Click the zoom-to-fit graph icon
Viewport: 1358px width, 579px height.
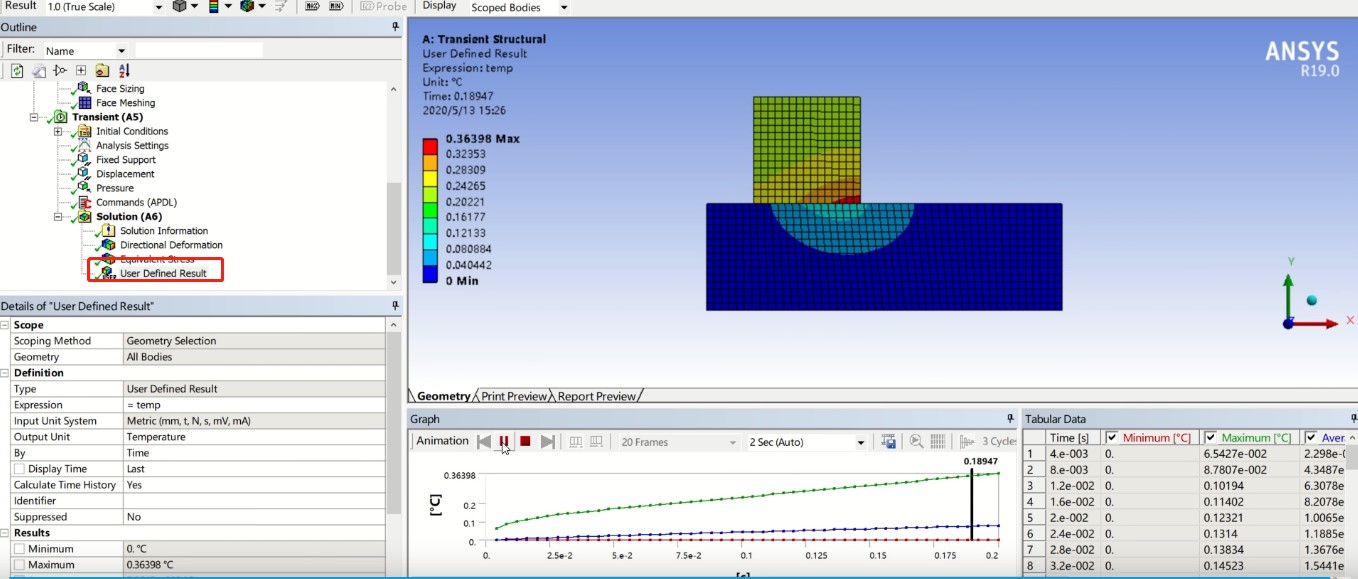coord(916,441)
